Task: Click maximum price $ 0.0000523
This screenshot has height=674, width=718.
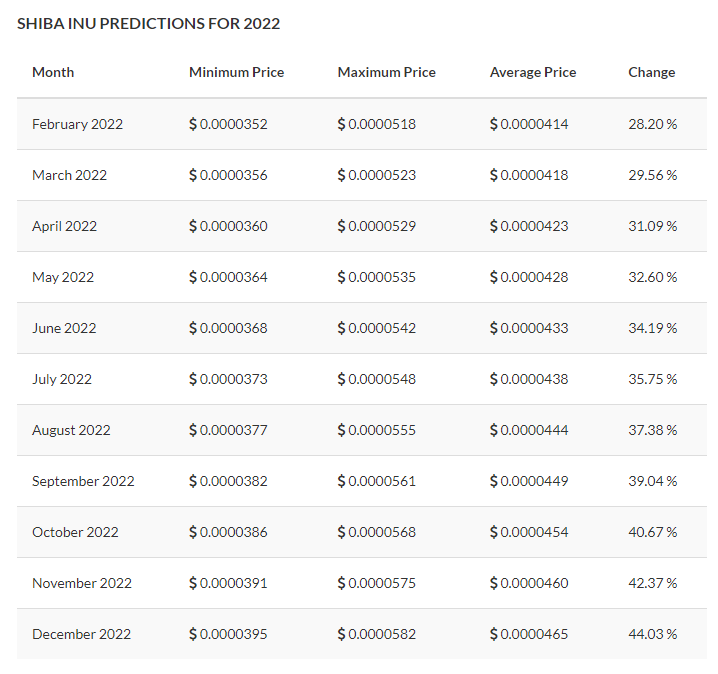Action: point(377,175)
